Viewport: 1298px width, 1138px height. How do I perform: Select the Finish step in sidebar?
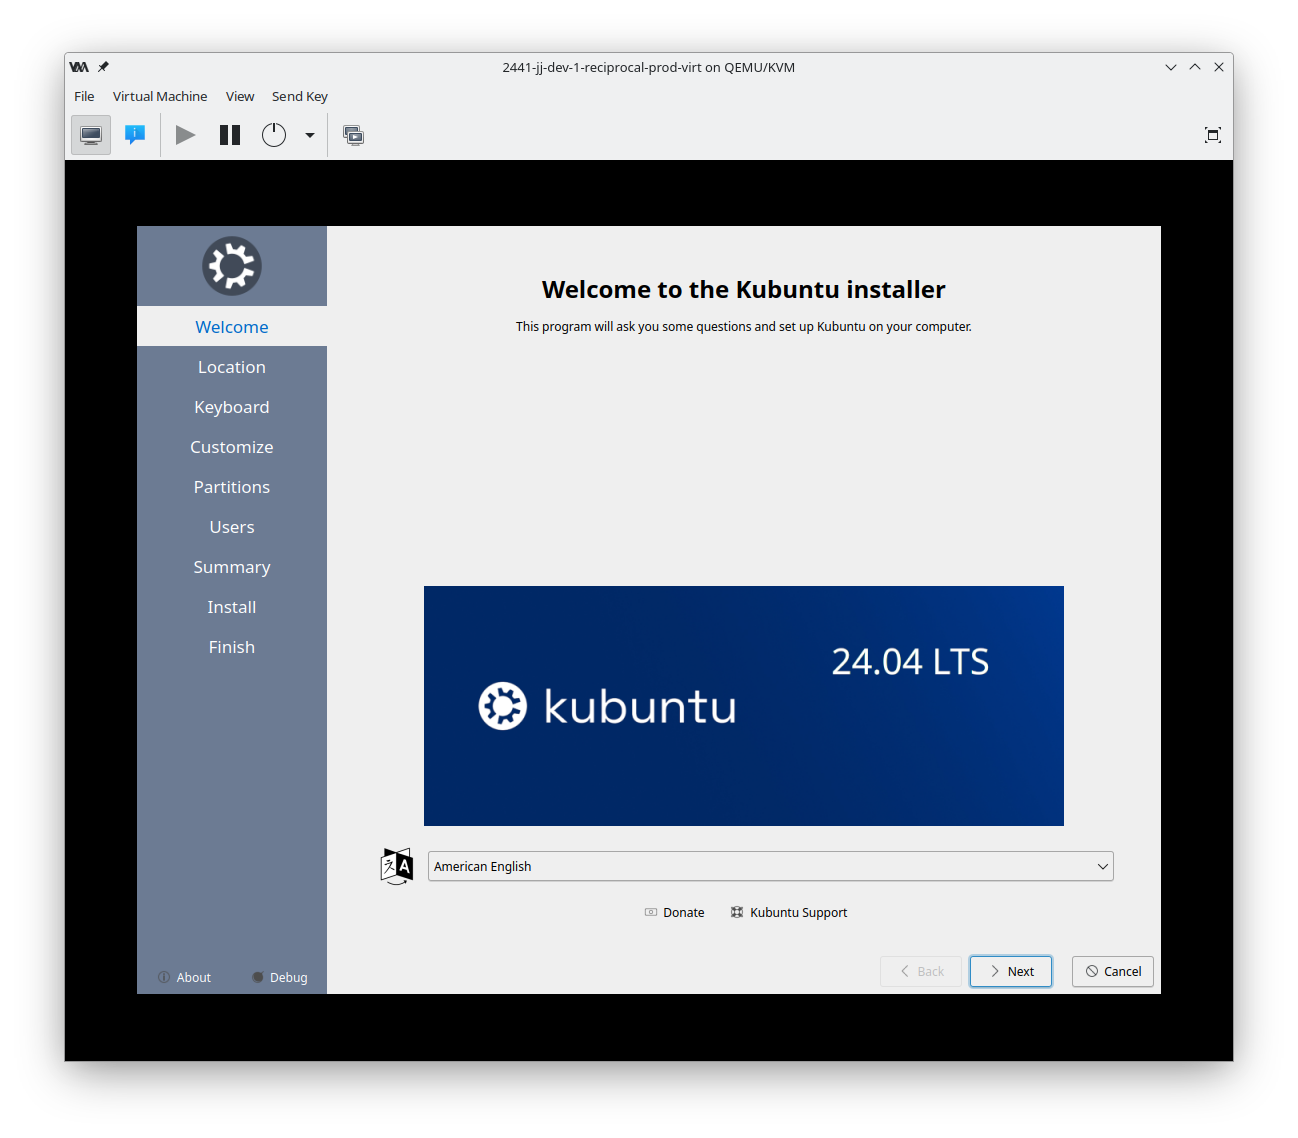click(232, 647)
